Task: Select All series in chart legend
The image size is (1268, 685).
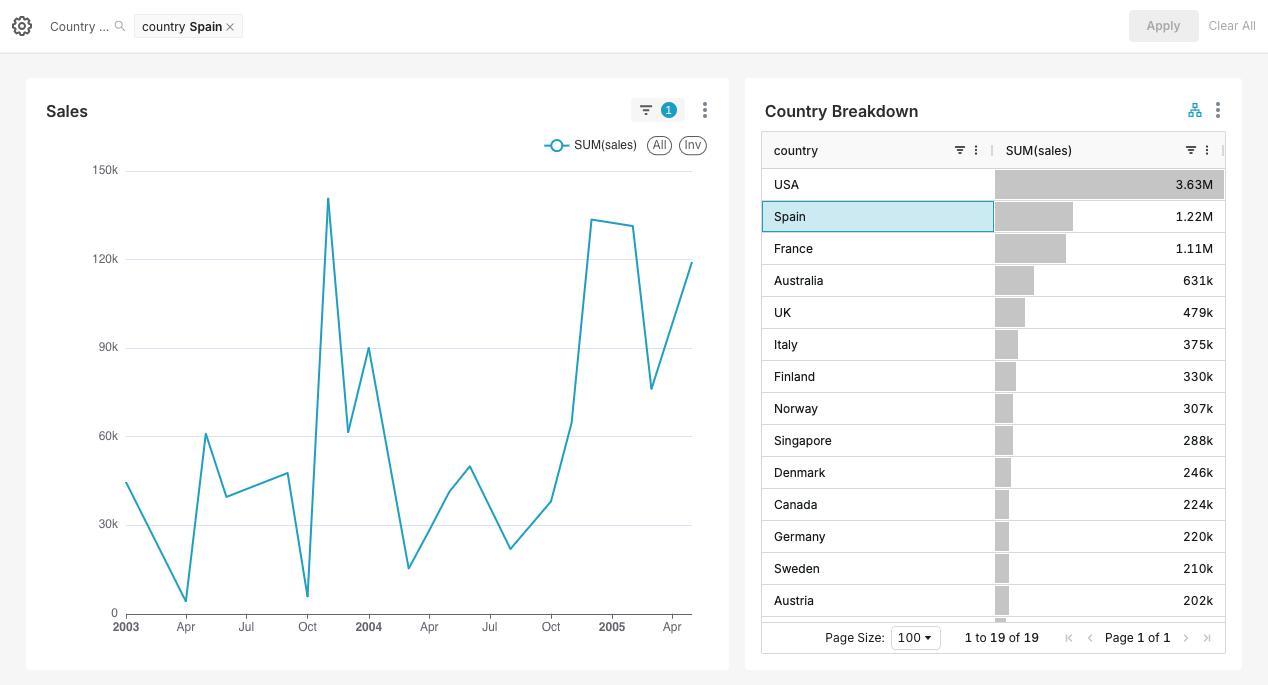Action: (659, 145)
